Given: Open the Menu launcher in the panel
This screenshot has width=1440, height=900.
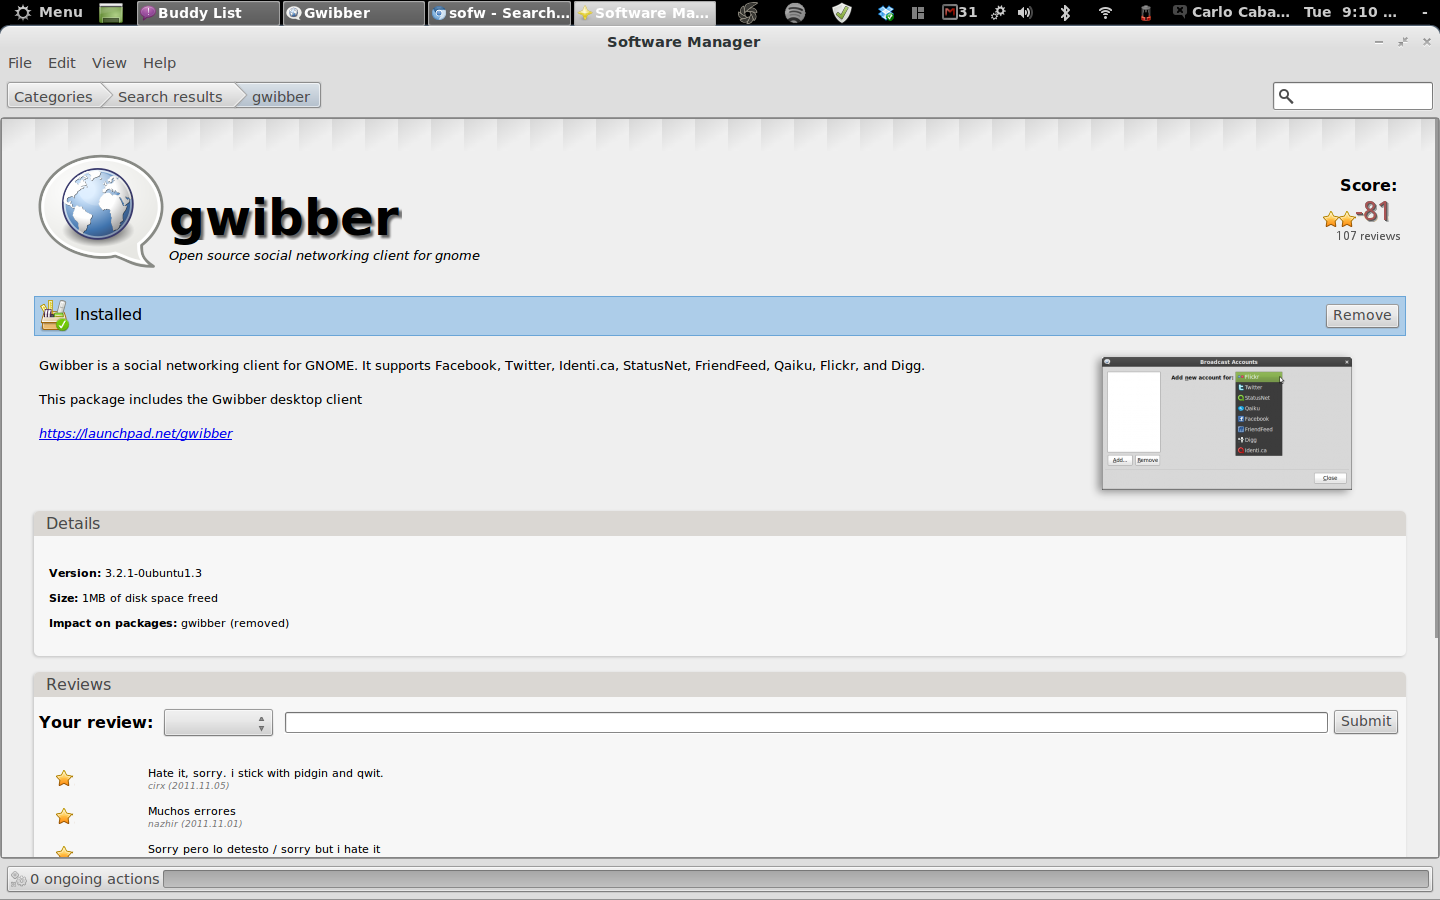Looking at the screenshot, I should tap(49, 12).
